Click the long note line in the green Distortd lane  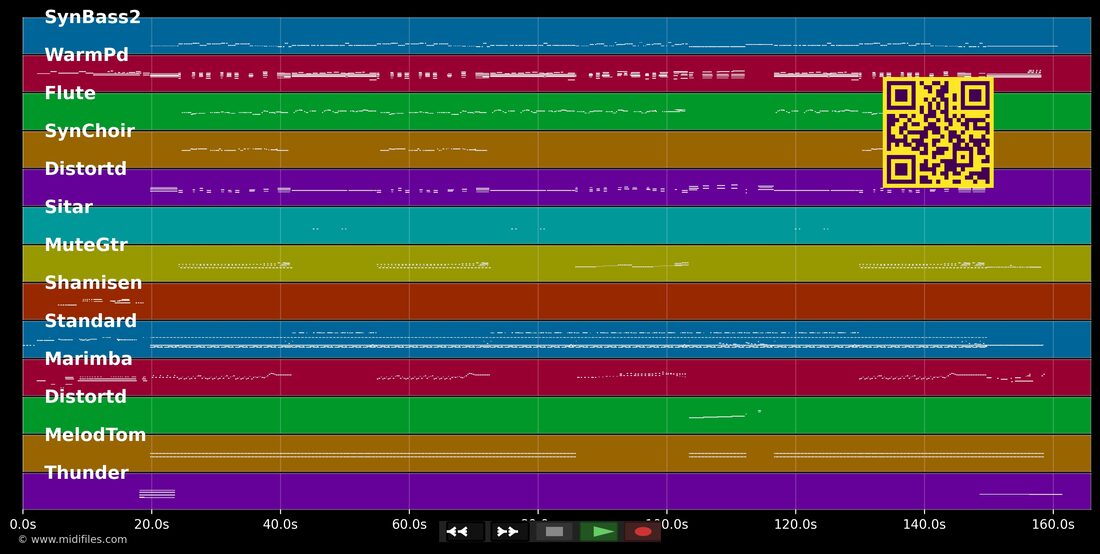click(717, 417)
